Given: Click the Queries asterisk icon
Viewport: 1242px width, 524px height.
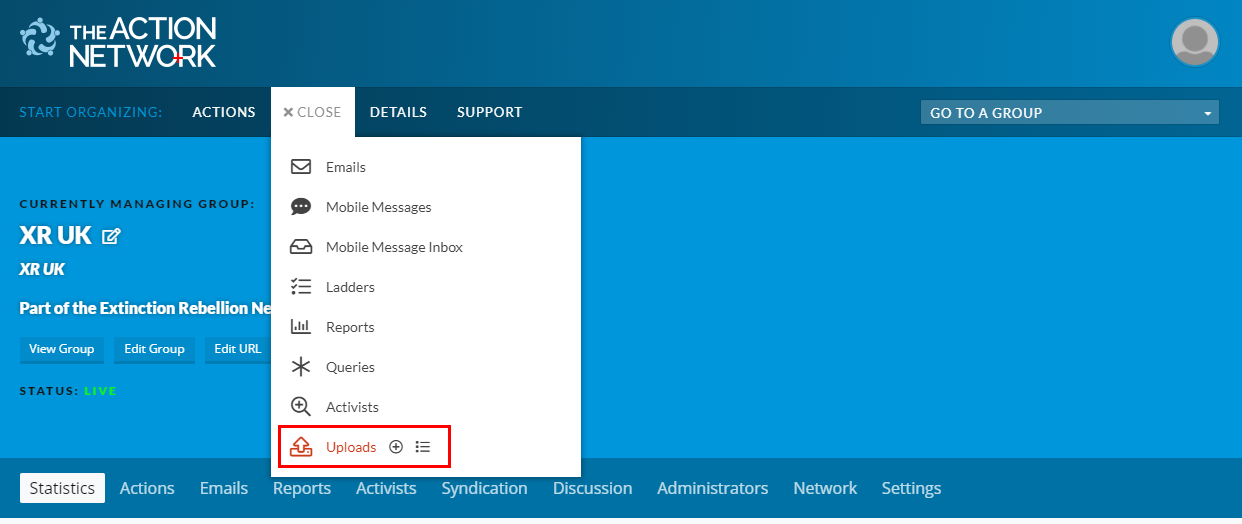Looking at the screenshot, I should click(301, 367).
